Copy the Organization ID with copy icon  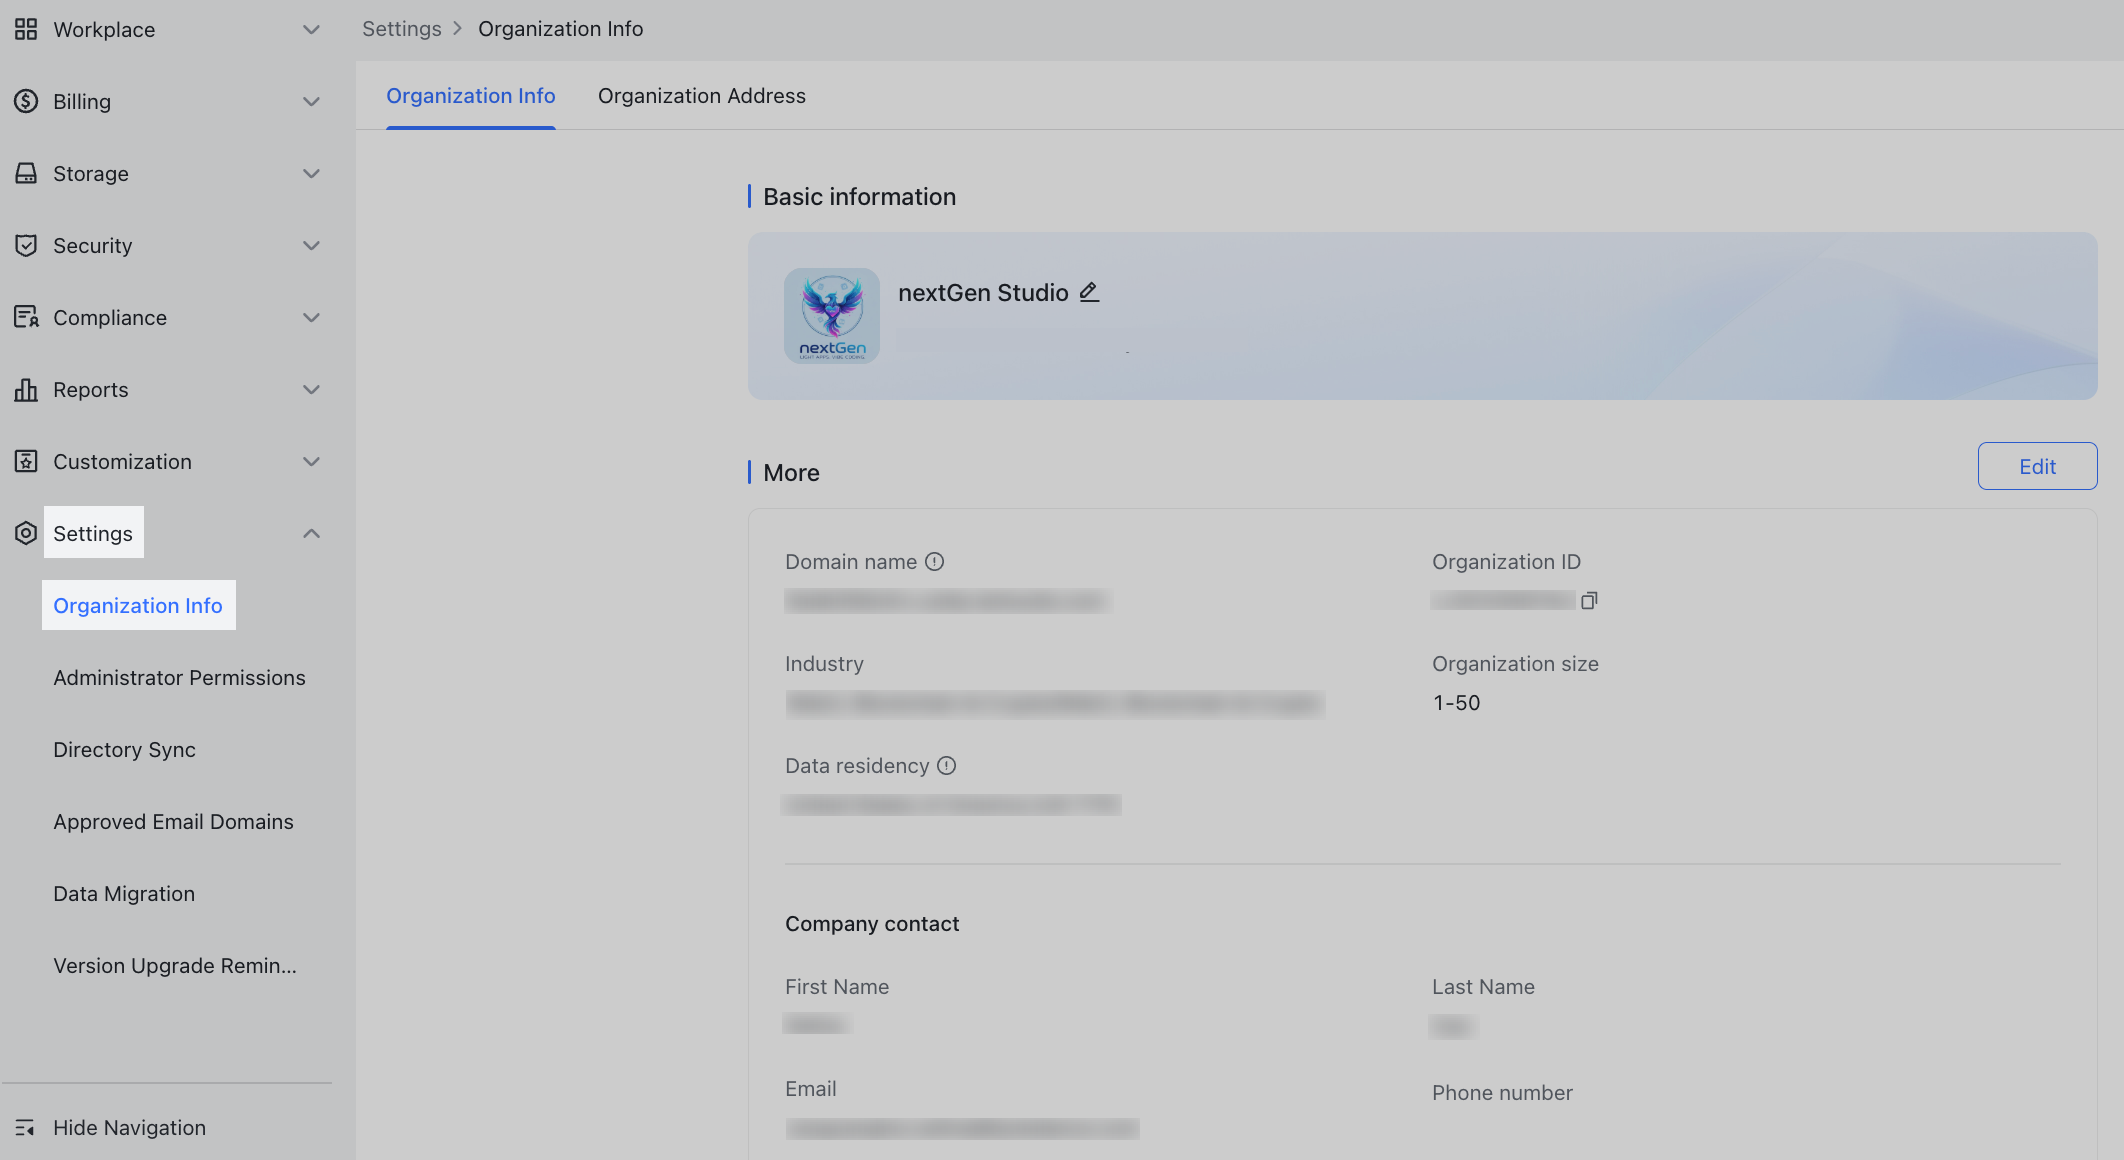point(1589,600)
